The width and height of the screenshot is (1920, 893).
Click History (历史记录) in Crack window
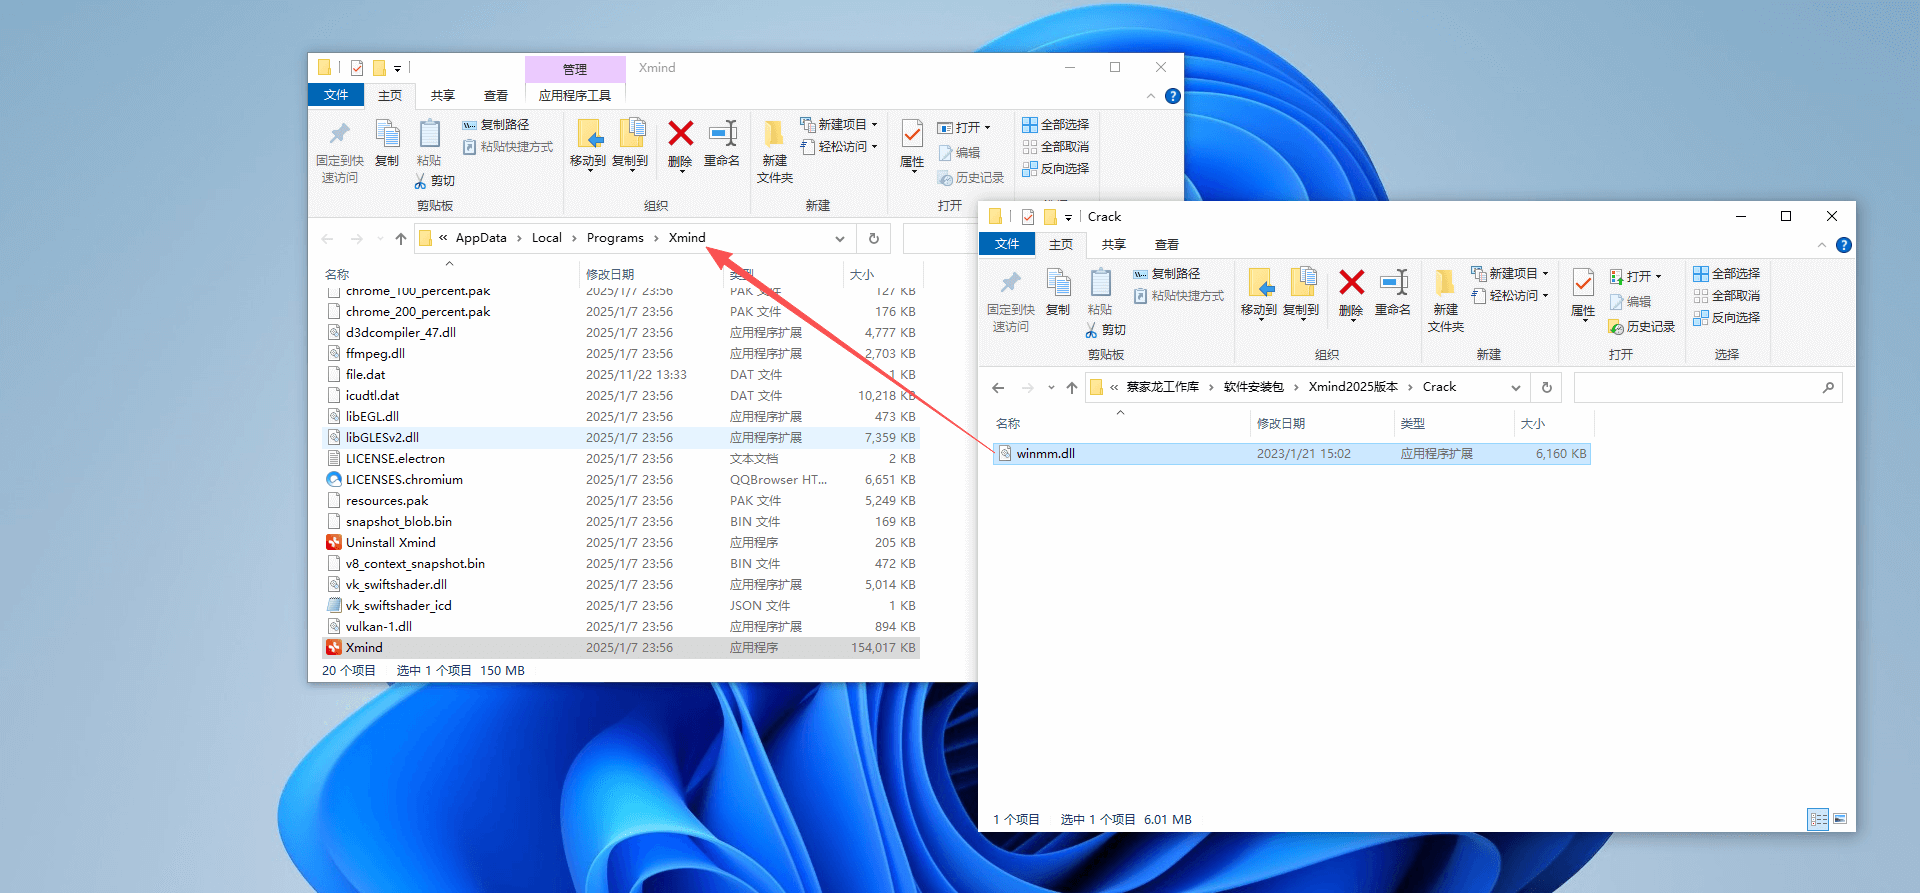1642,327
